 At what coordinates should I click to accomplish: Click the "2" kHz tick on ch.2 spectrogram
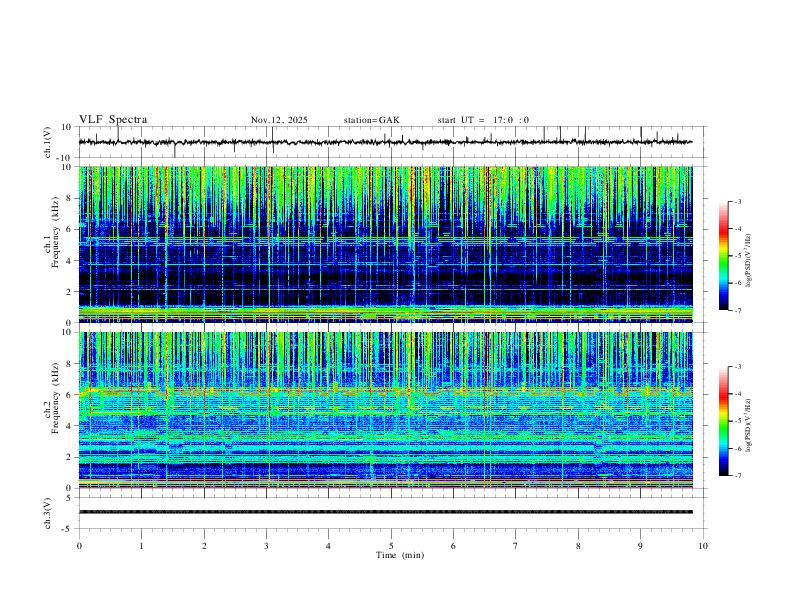pos(69,457)
